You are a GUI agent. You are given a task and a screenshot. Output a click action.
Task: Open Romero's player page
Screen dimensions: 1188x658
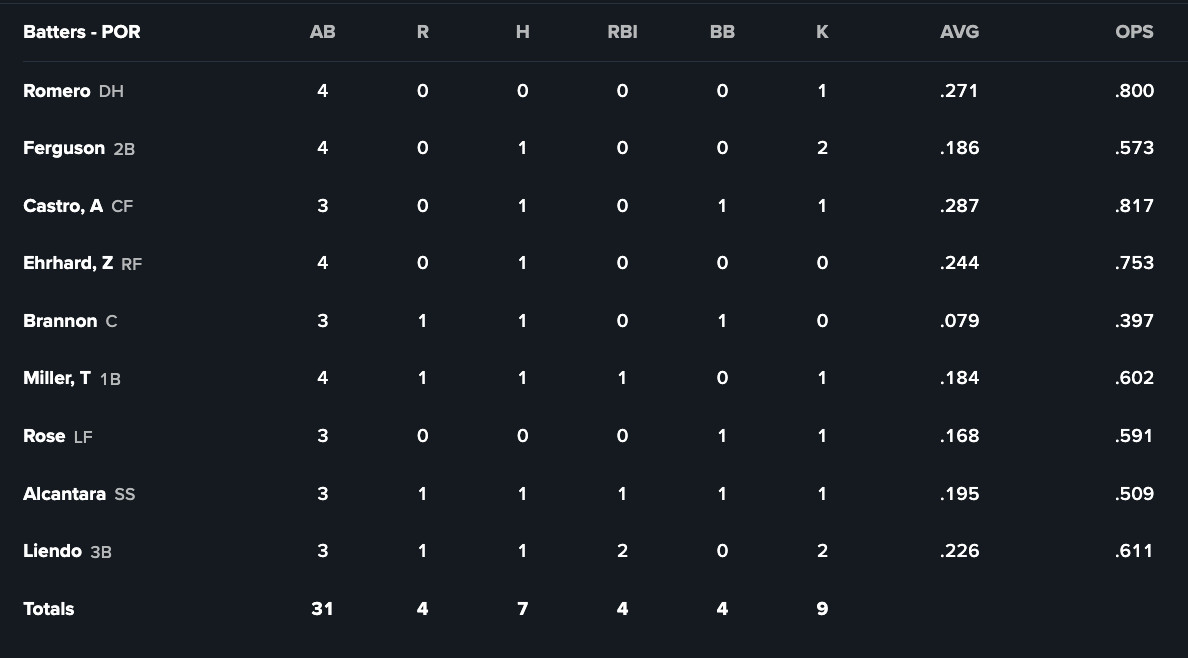coord(57,91)
